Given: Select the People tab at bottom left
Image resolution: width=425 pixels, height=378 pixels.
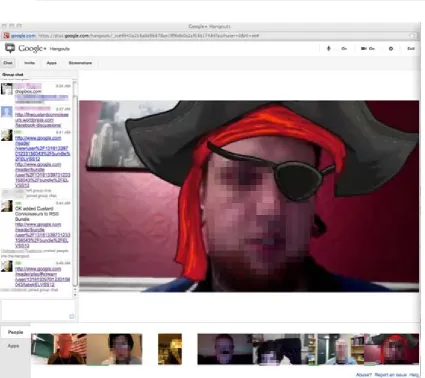Looking at the screenshot, I should (x=15, y=332).
